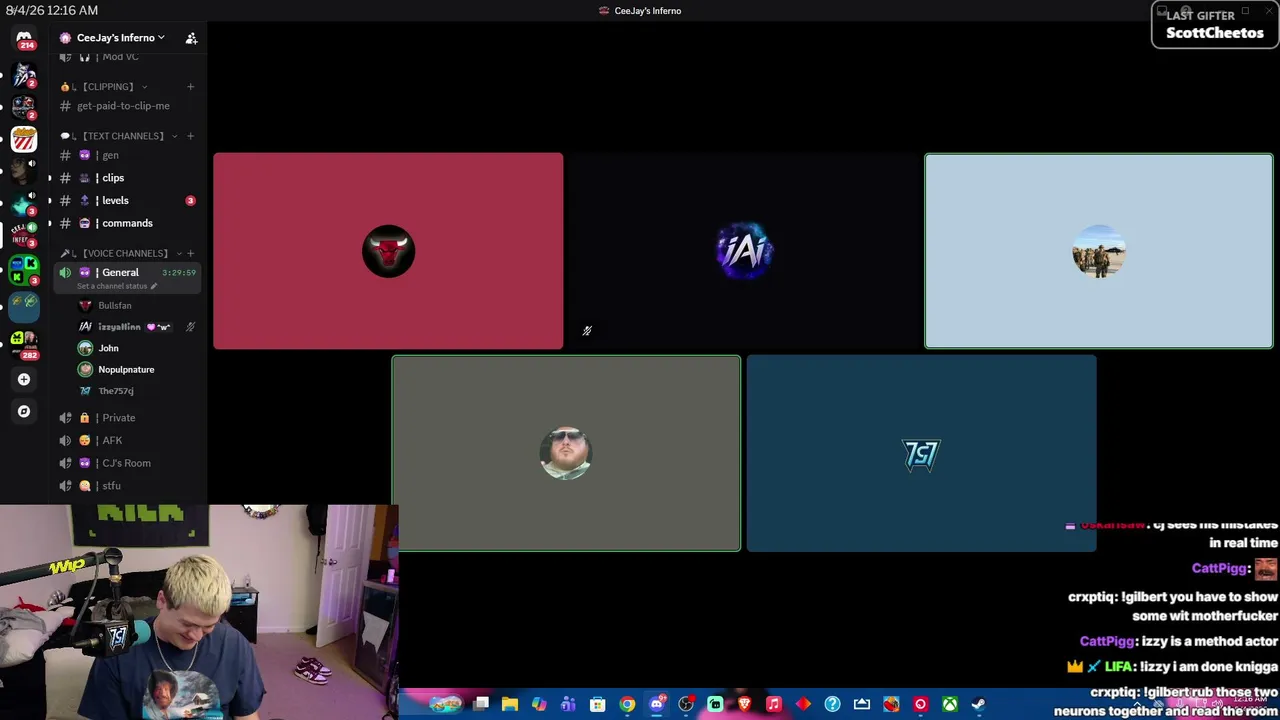Open Google Chrome from the taskbar
The width and height of the screenshot is (1280, 720).
[627, 705]
